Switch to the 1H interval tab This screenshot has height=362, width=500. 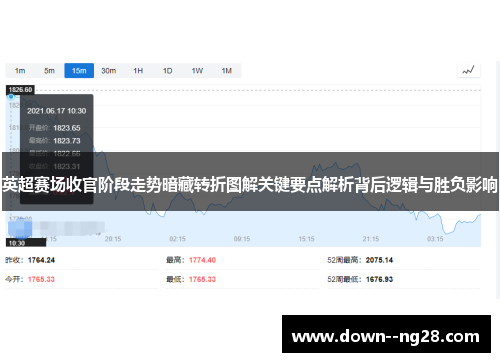(x=138, y=71)
